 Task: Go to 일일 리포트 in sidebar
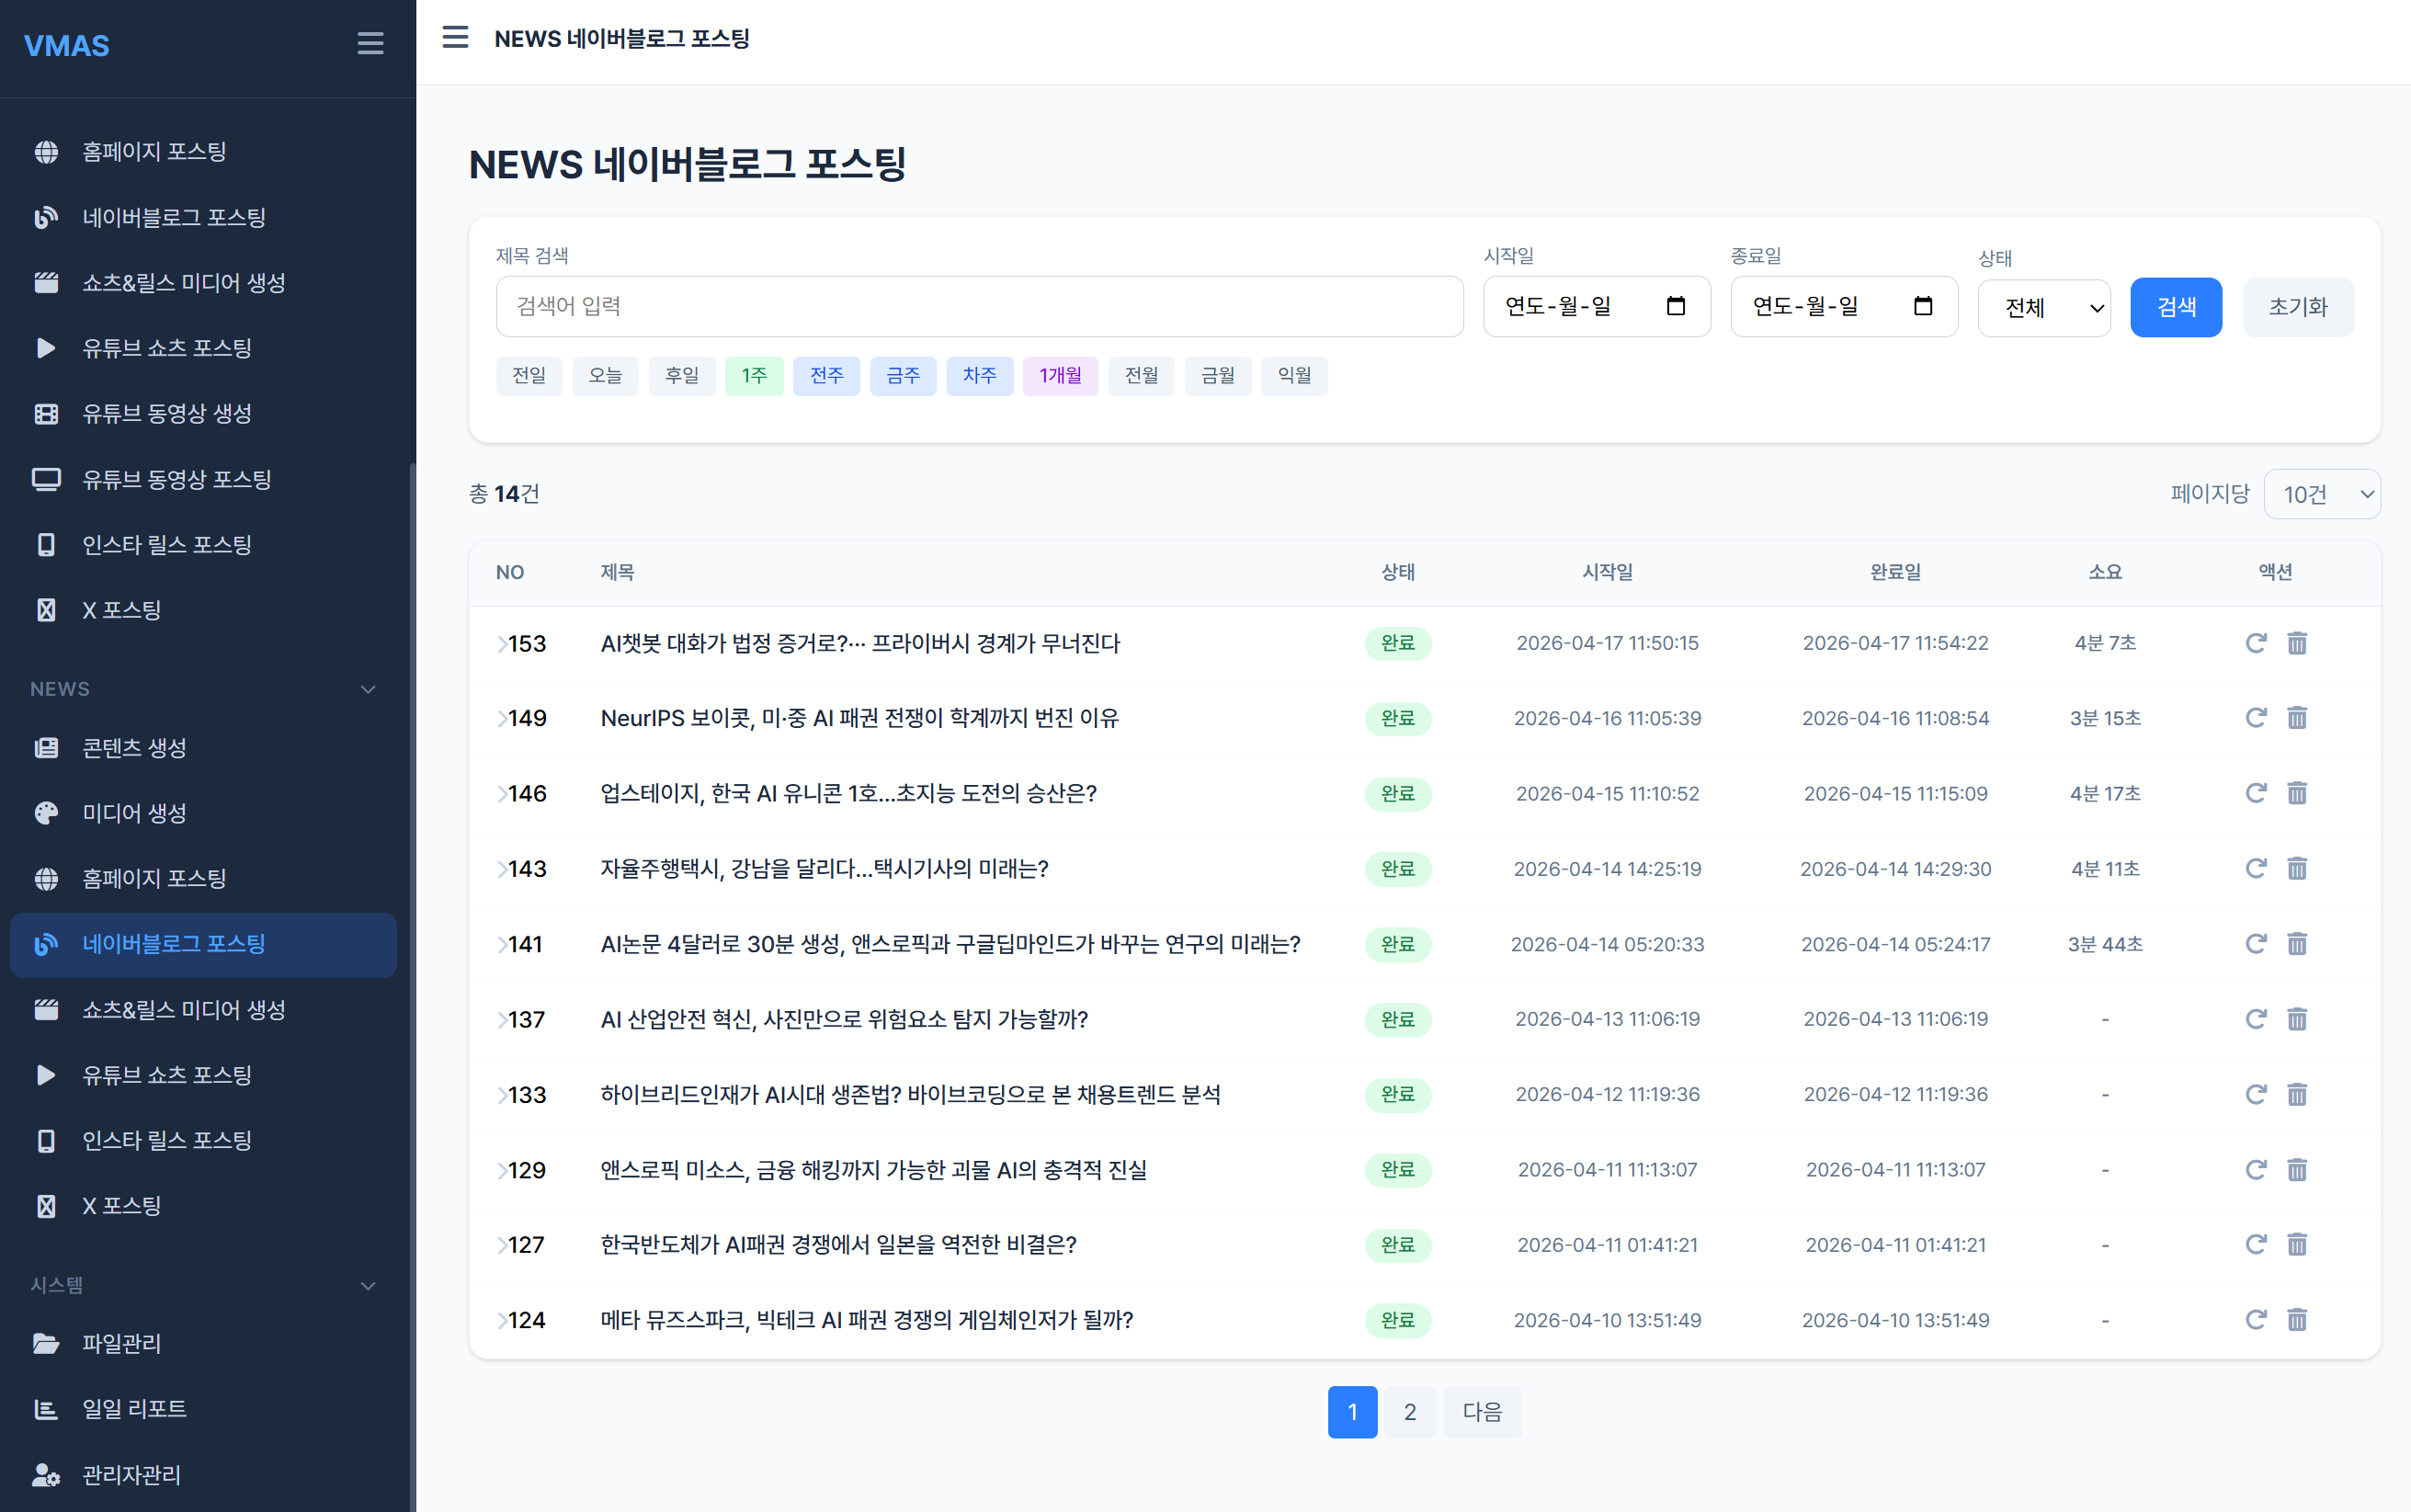coord(134,1409)
